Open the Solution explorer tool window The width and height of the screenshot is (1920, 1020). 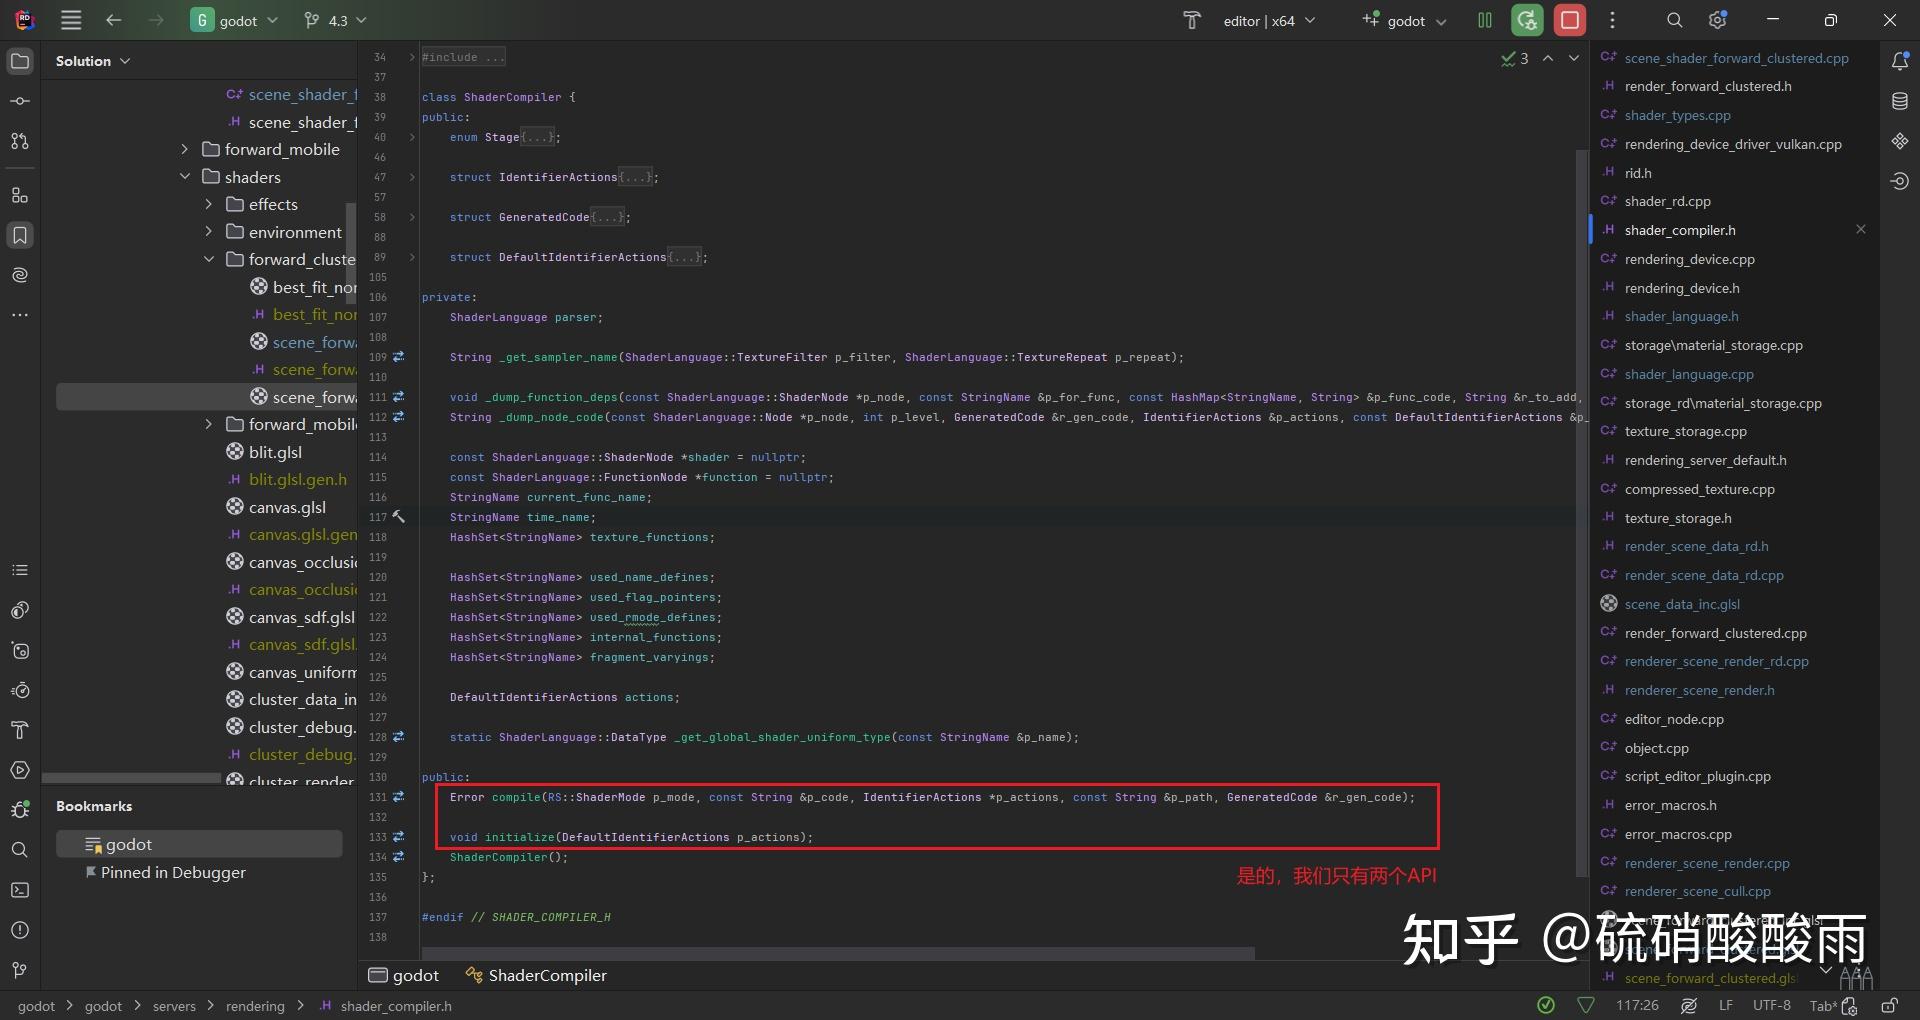click(x=20, y=61)
